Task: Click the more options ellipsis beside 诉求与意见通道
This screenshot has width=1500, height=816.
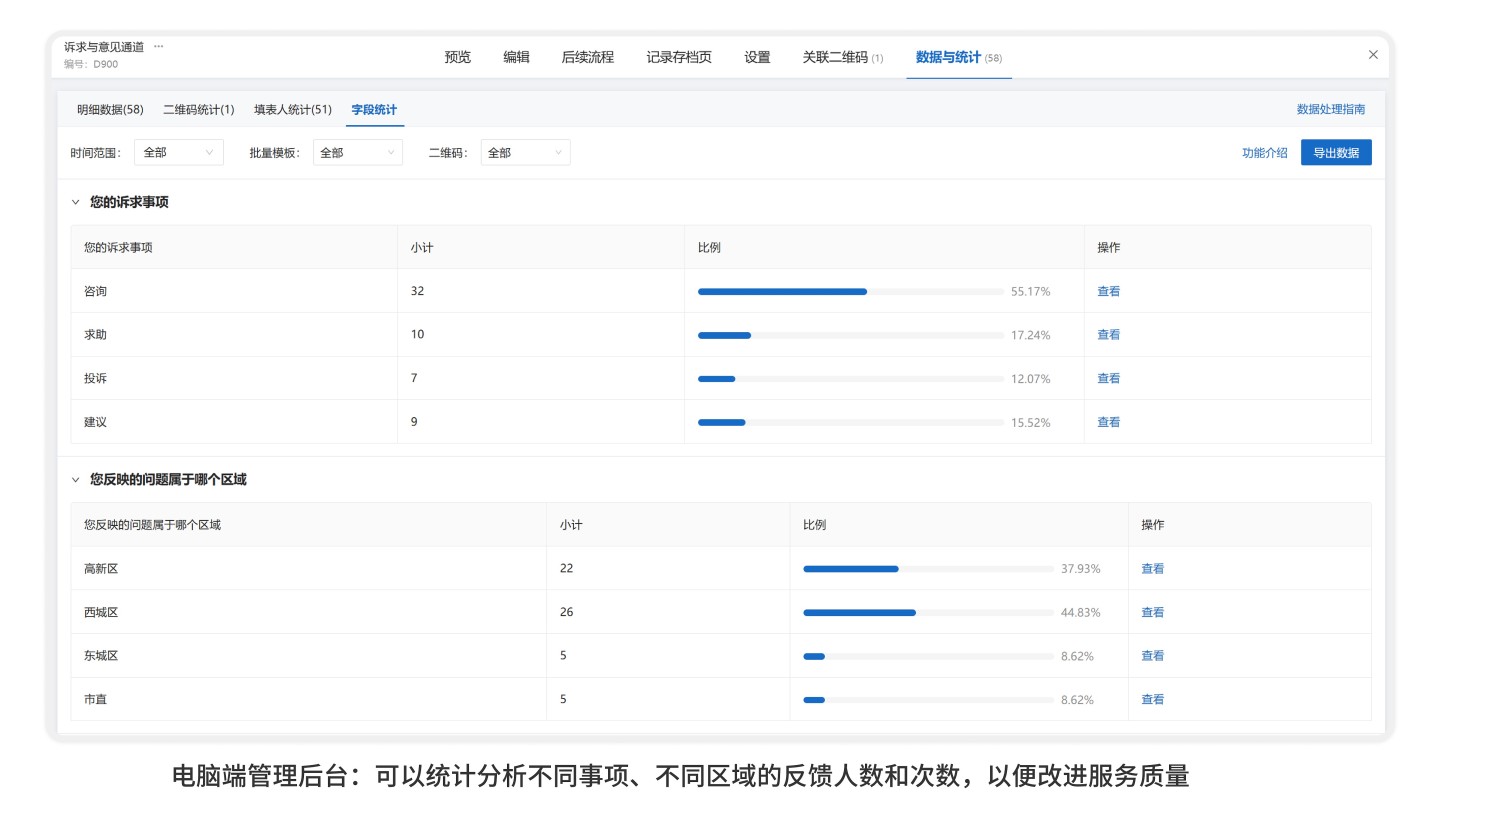Action: click(158, 46)
